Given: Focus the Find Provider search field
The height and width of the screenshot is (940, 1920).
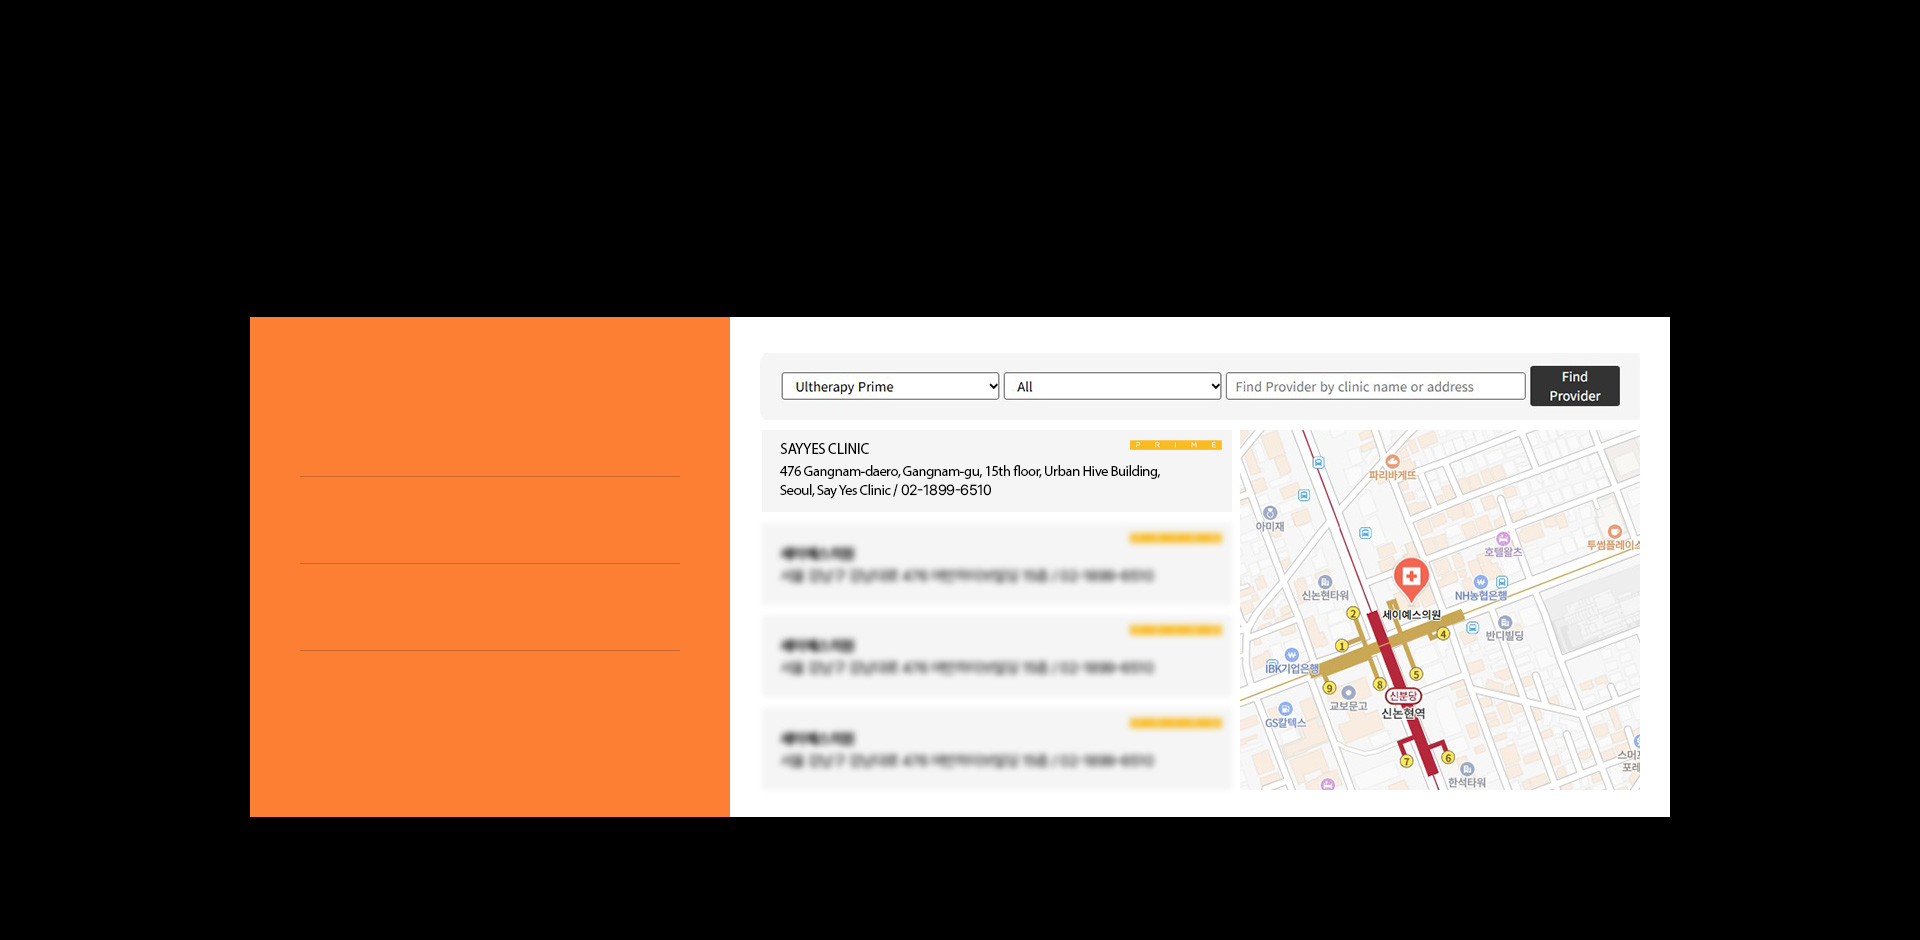Looking at the screenshot, I should pyautogui.click(x=1375, y=386).
